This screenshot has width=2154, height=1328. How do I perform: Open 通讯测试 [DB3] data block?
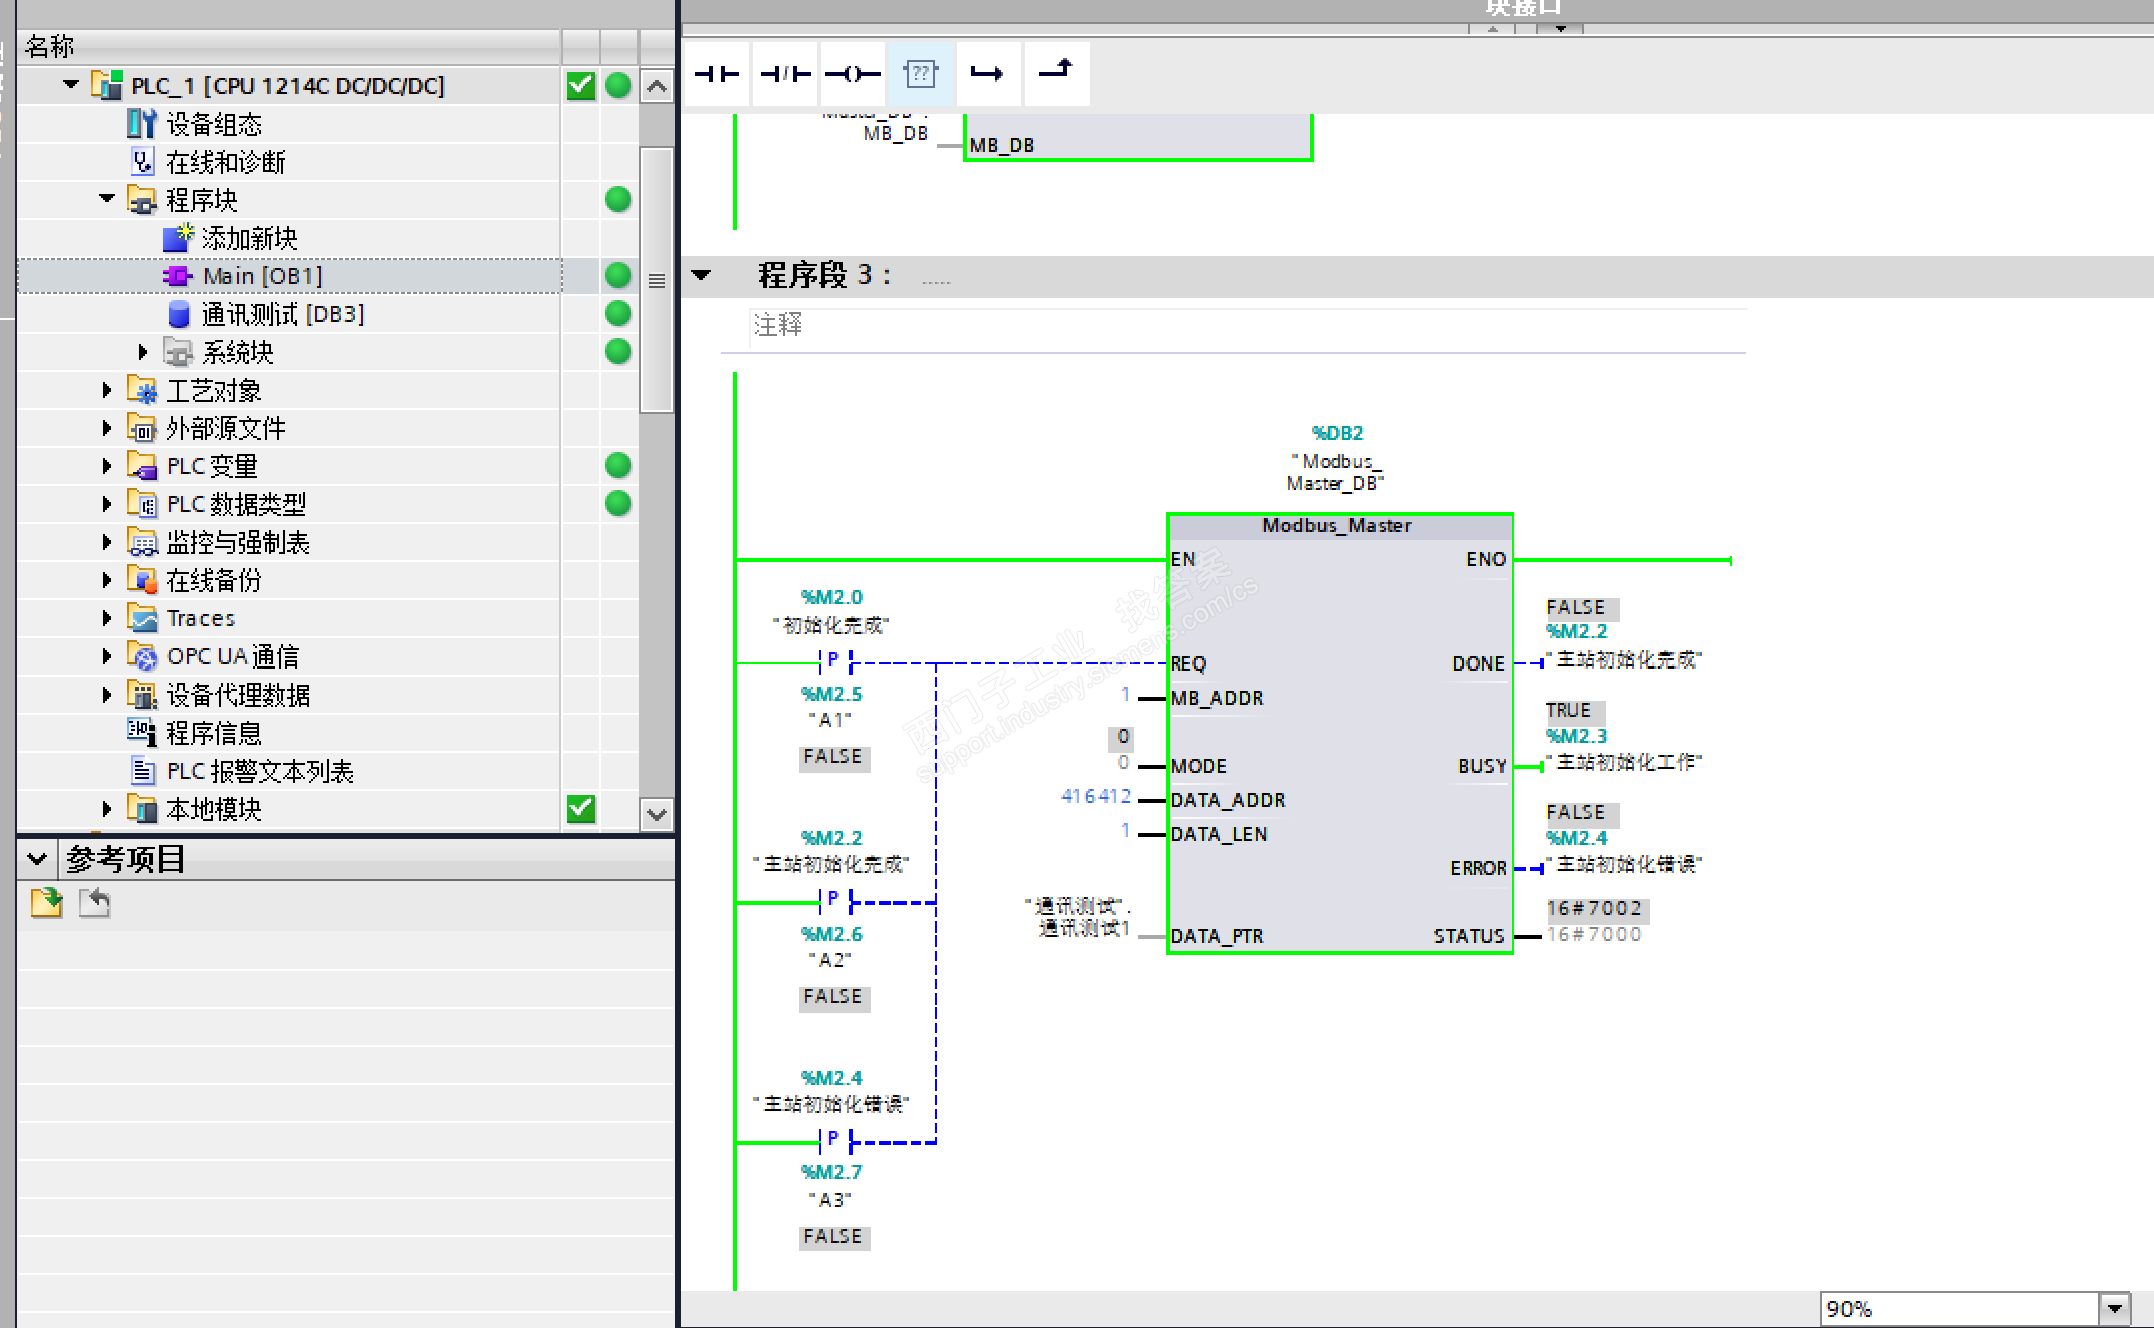(282, 314)
